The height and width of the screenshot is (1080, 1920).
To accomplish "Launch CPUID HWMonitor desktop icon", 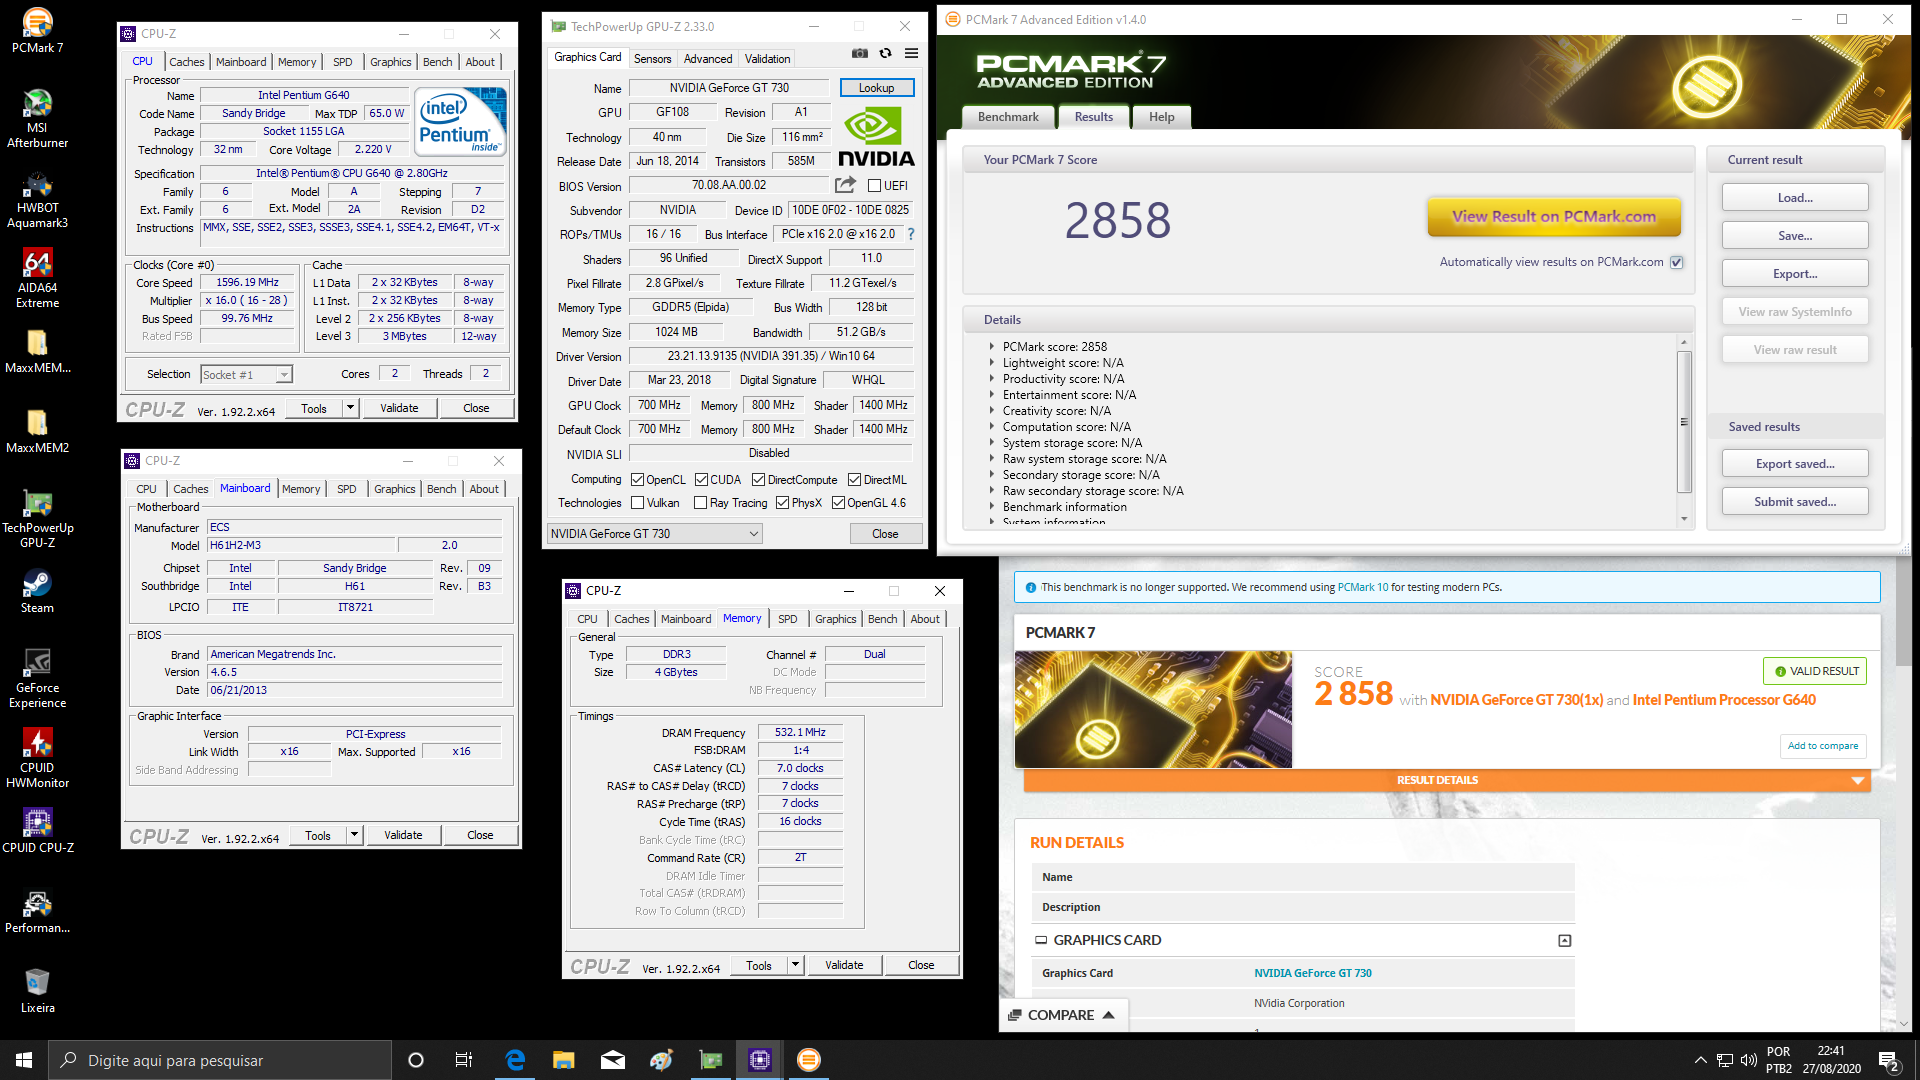I will [x=37, y=758].
